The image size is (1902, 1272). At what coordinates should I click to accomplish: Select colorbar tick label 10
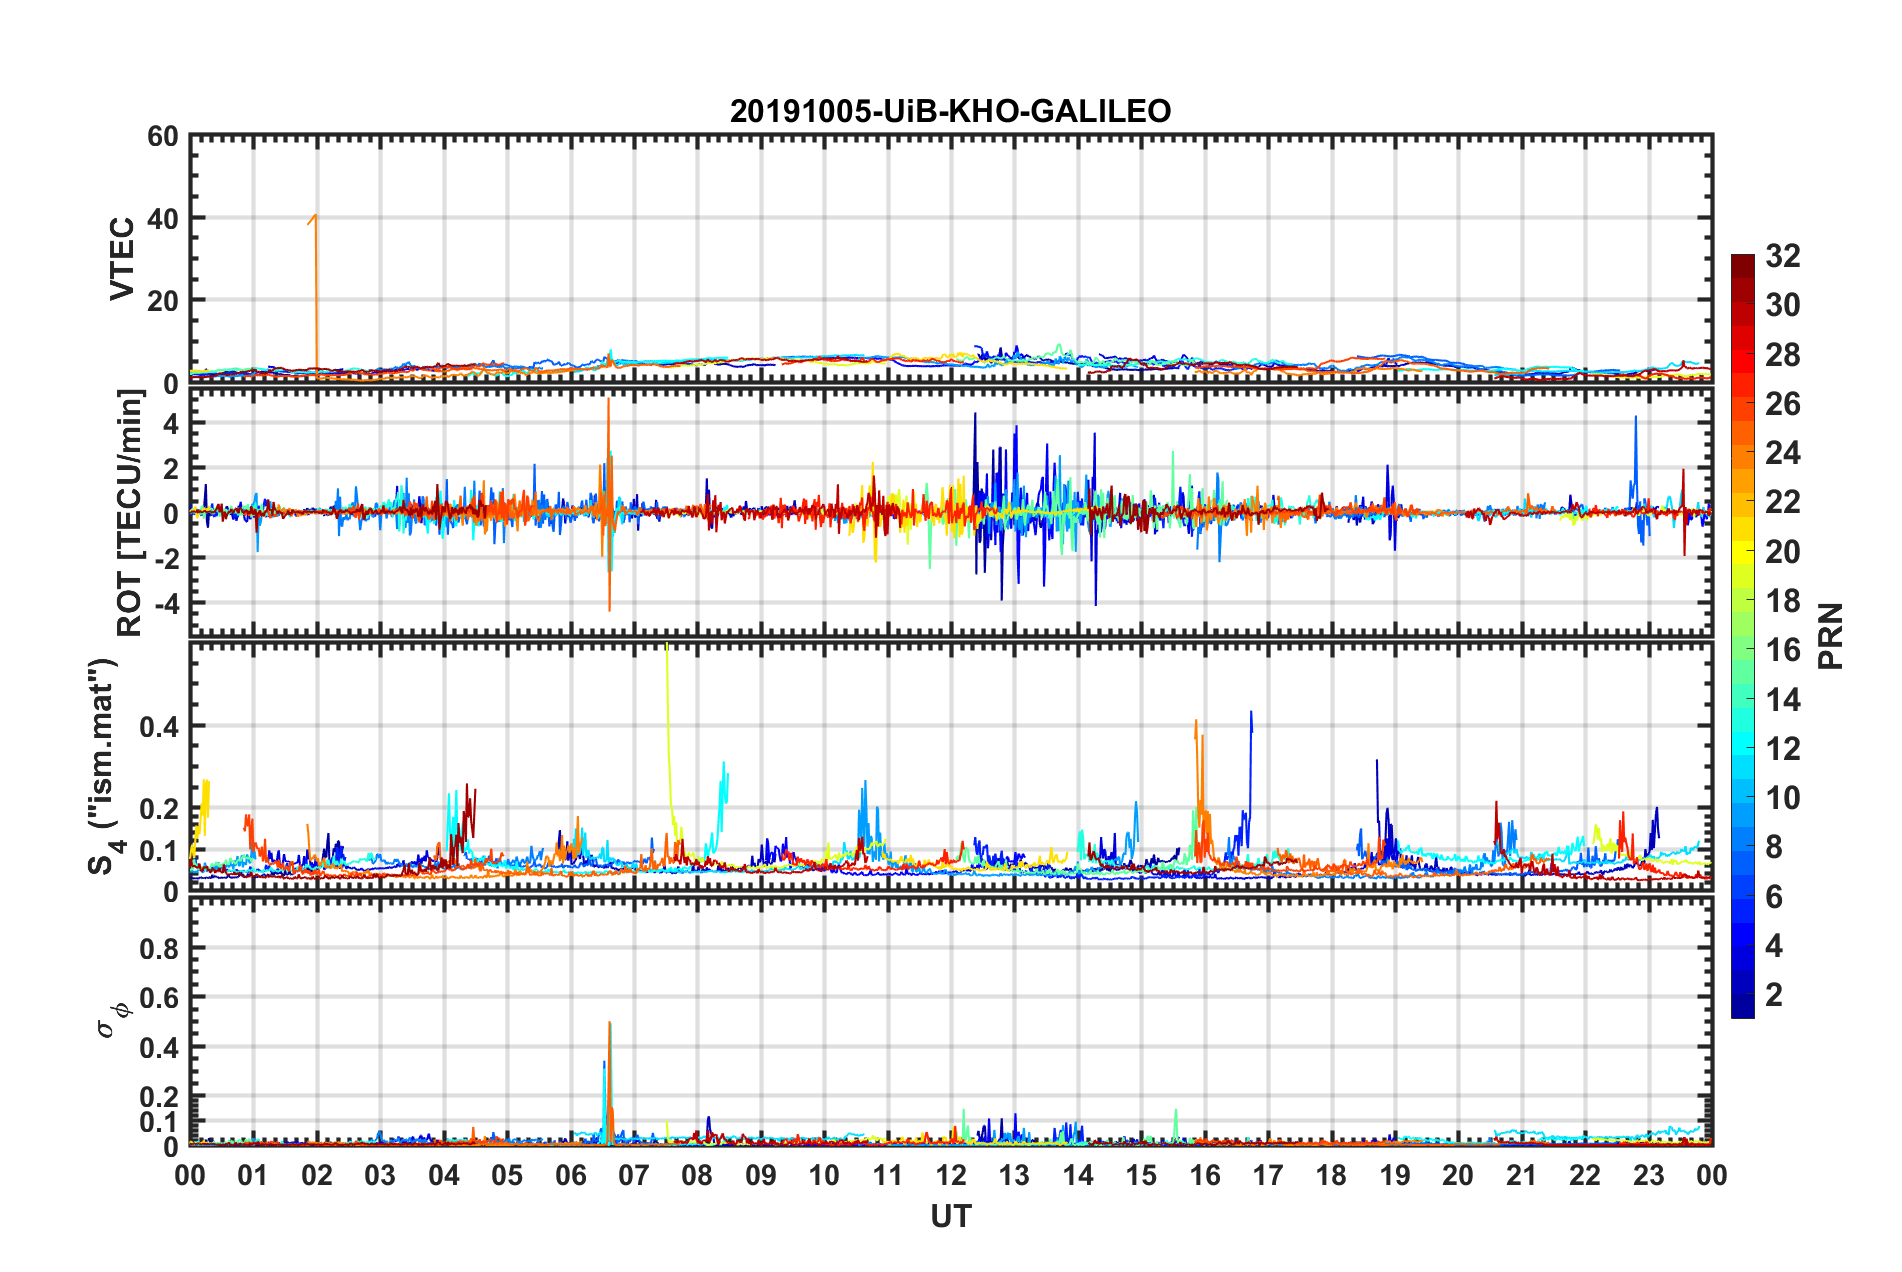click(1783, 798)
